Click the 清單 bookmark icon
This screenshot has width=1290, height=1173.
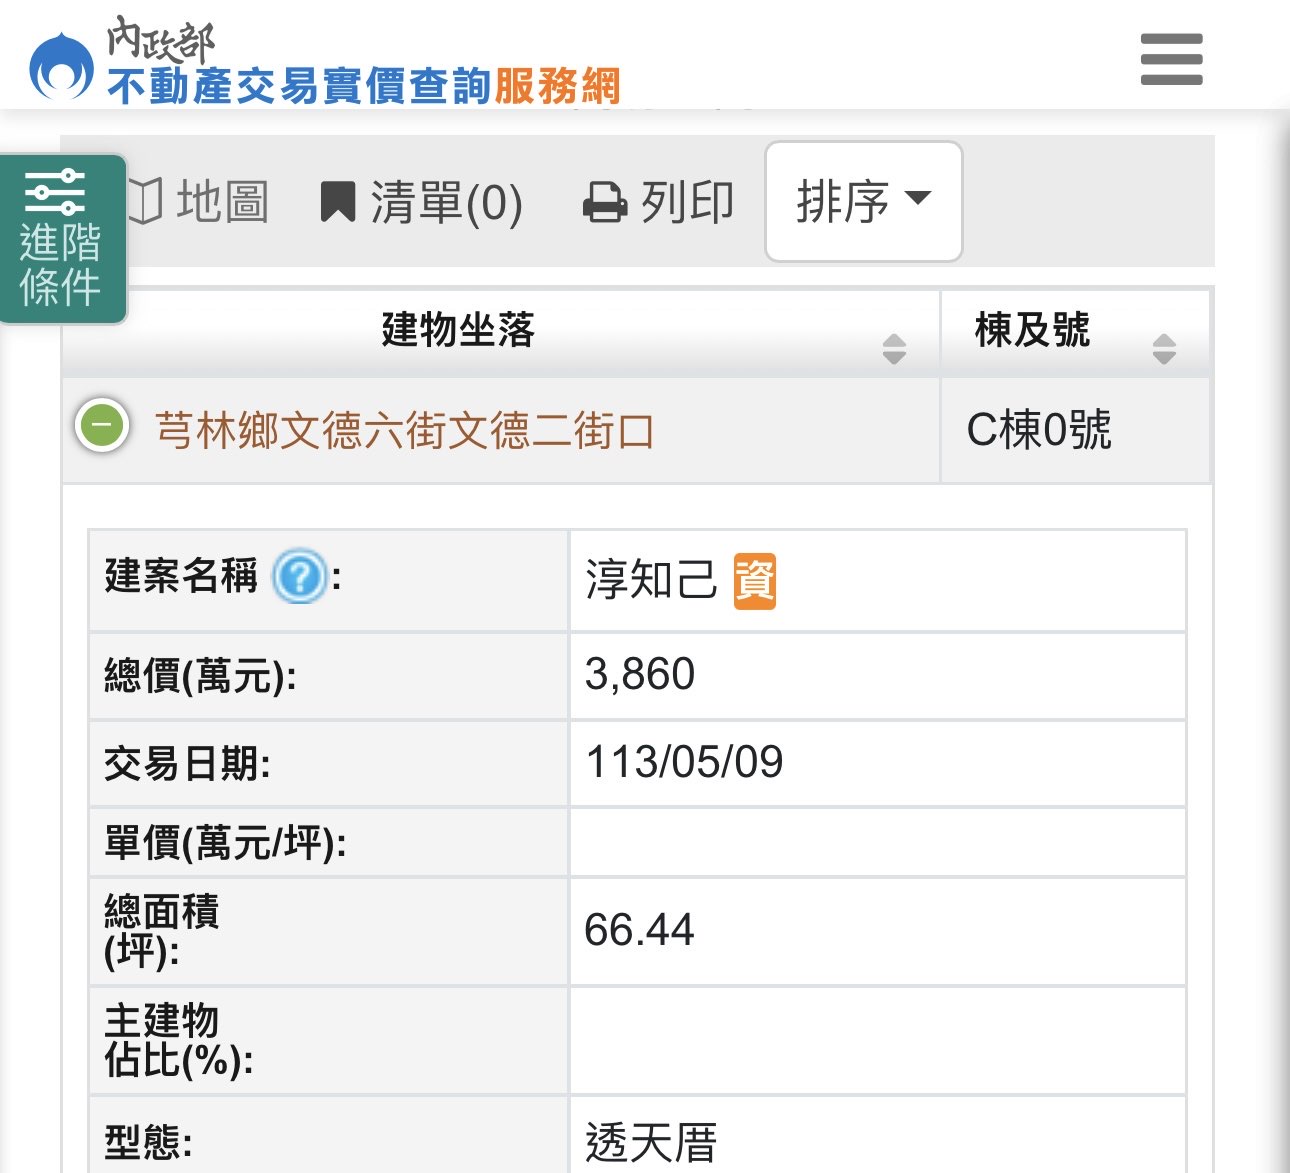(338, 202)
